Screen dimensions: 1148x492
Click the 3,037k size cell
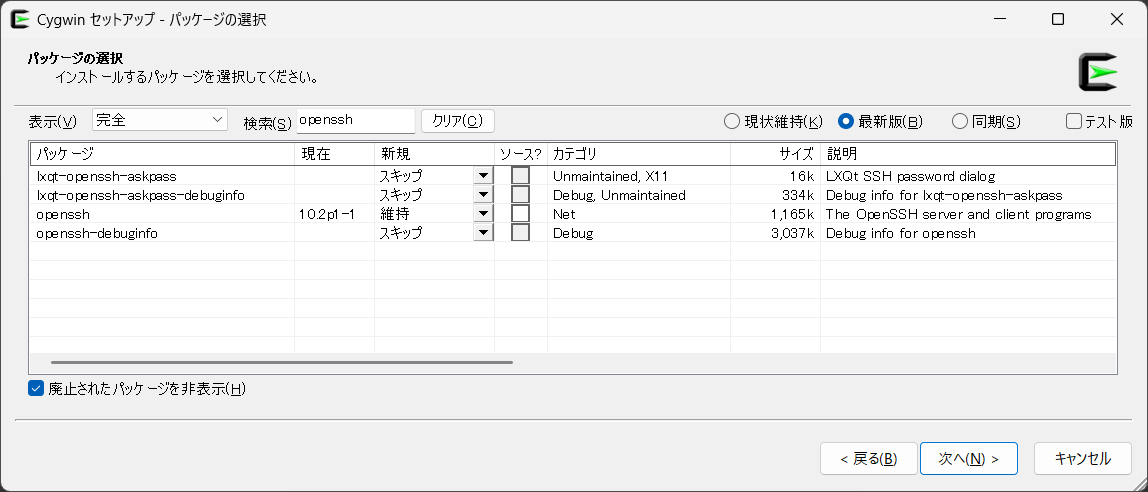[x=793, y=234]
